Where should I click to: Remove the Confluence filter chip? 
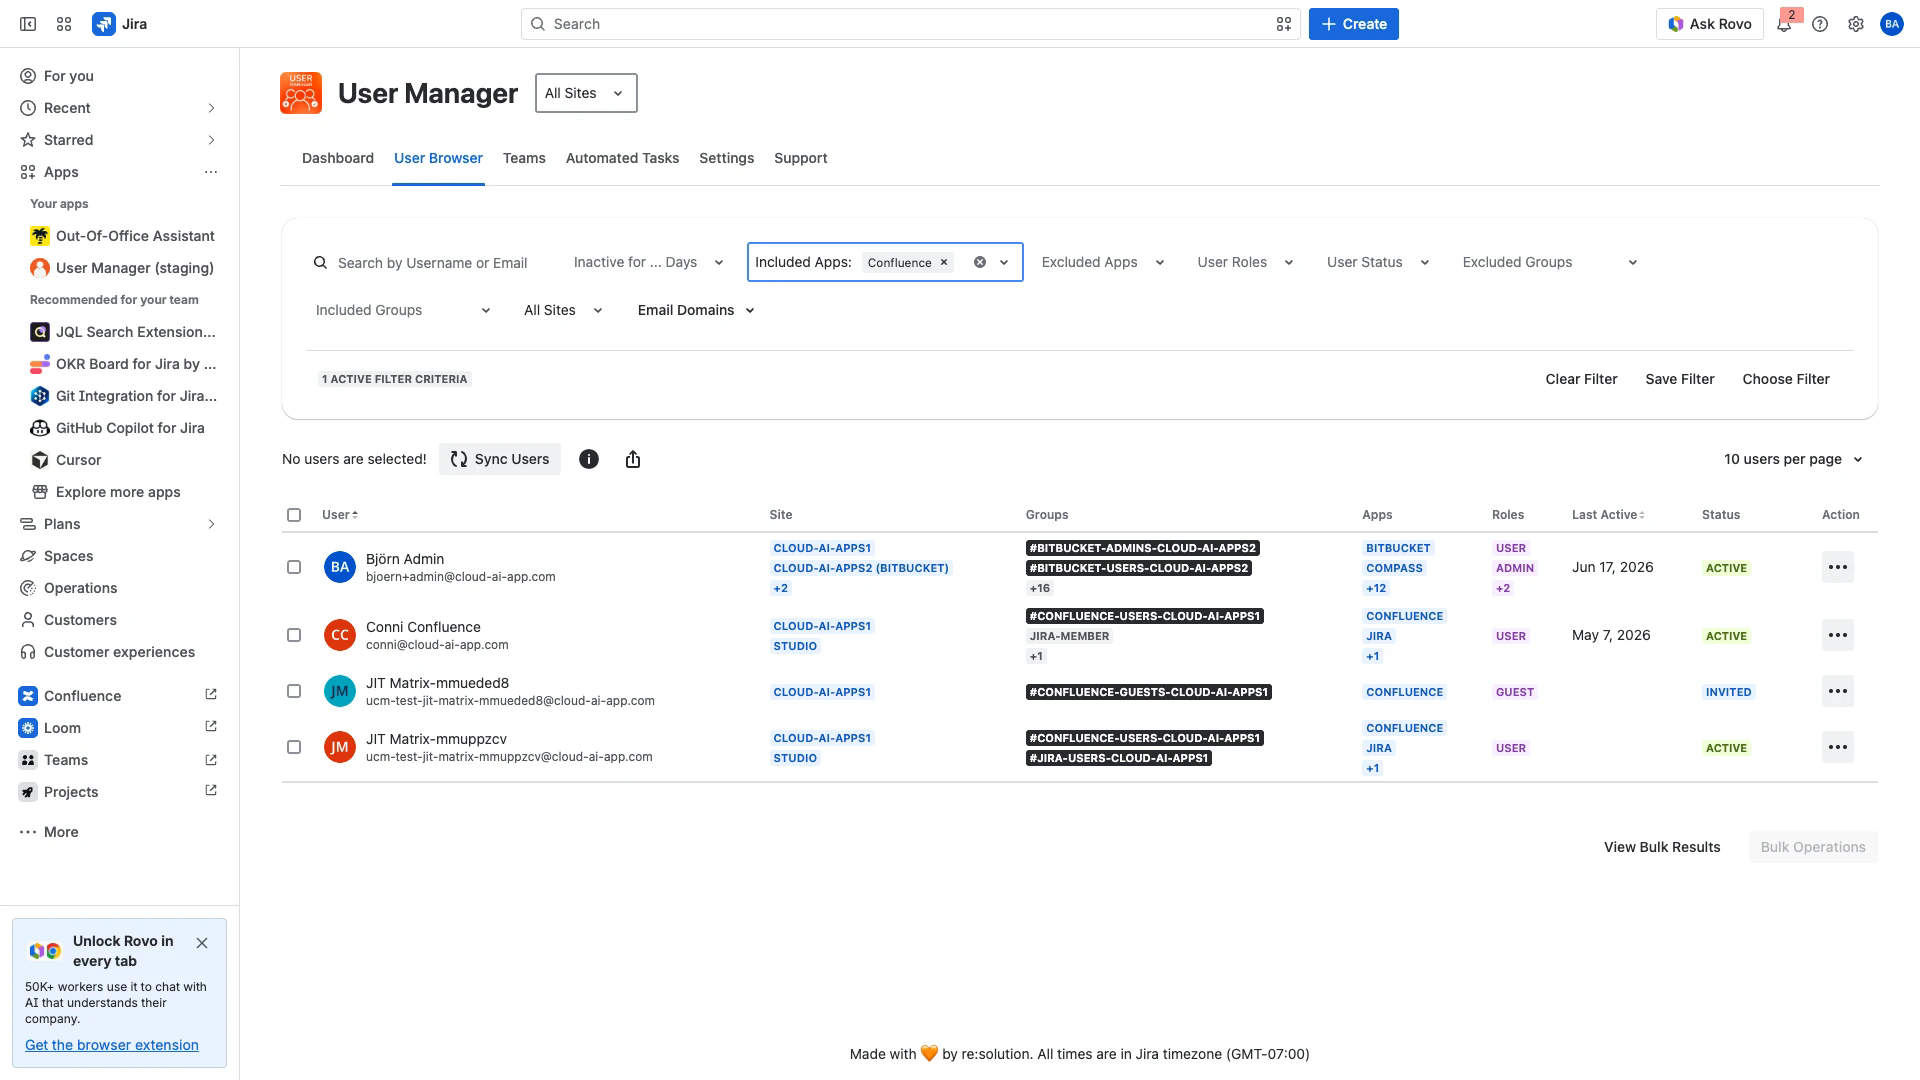943,262
